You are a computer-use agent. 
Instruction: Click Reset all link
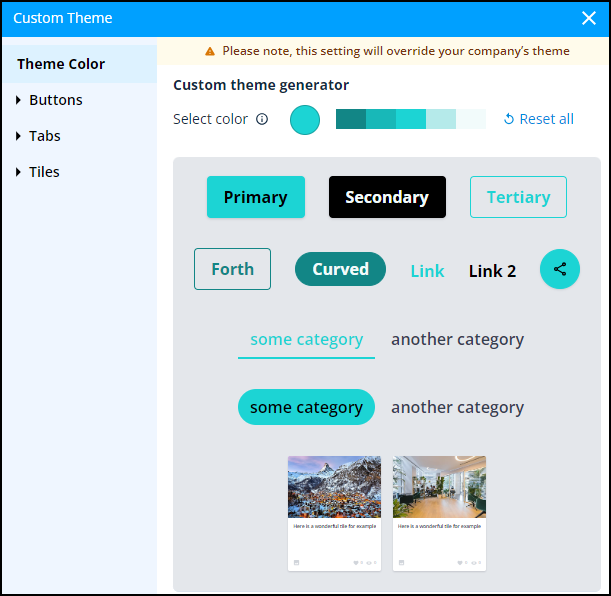pos(538,119)
